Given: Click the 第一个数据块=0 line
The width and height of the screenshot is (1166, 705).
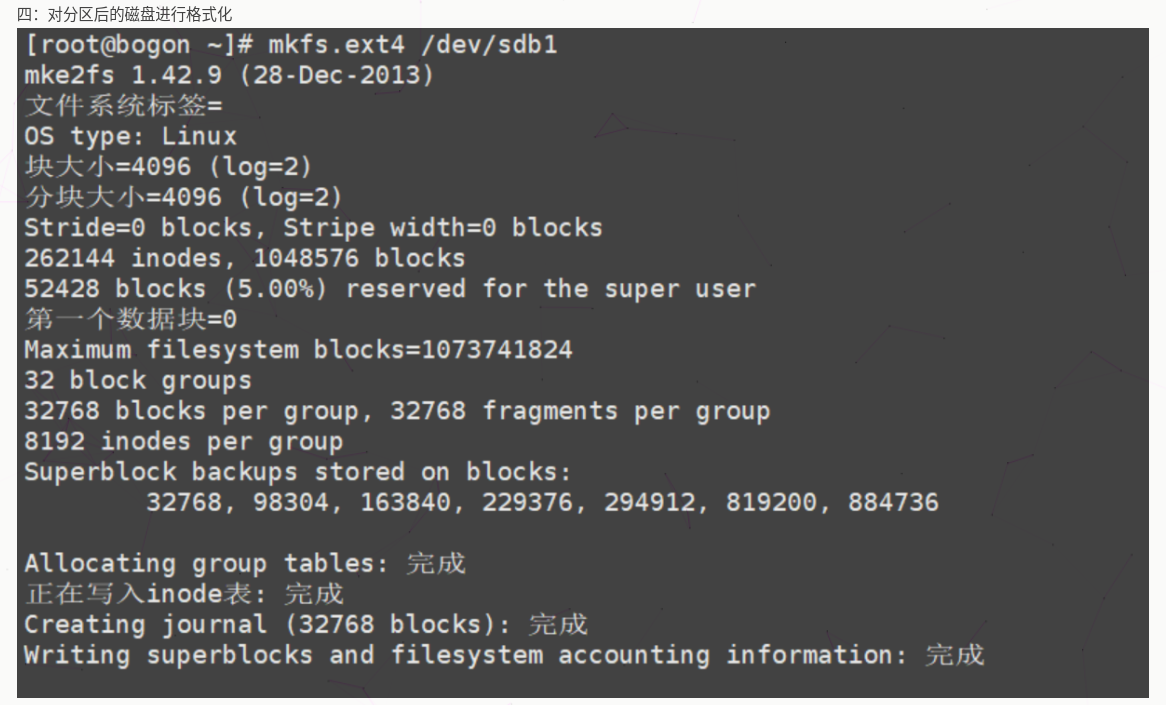Looking at the screenshot, I should pos(130,320).
